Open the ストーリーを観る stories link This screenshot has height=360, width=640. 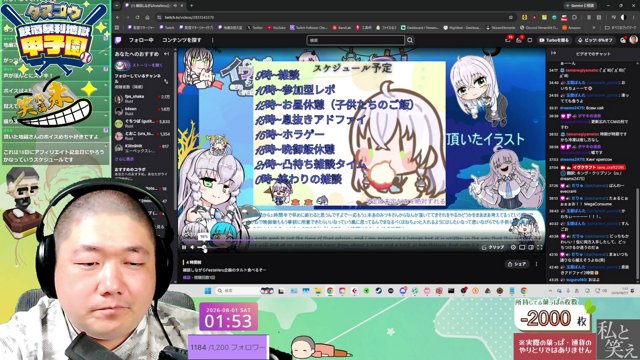tap(139, 65)
